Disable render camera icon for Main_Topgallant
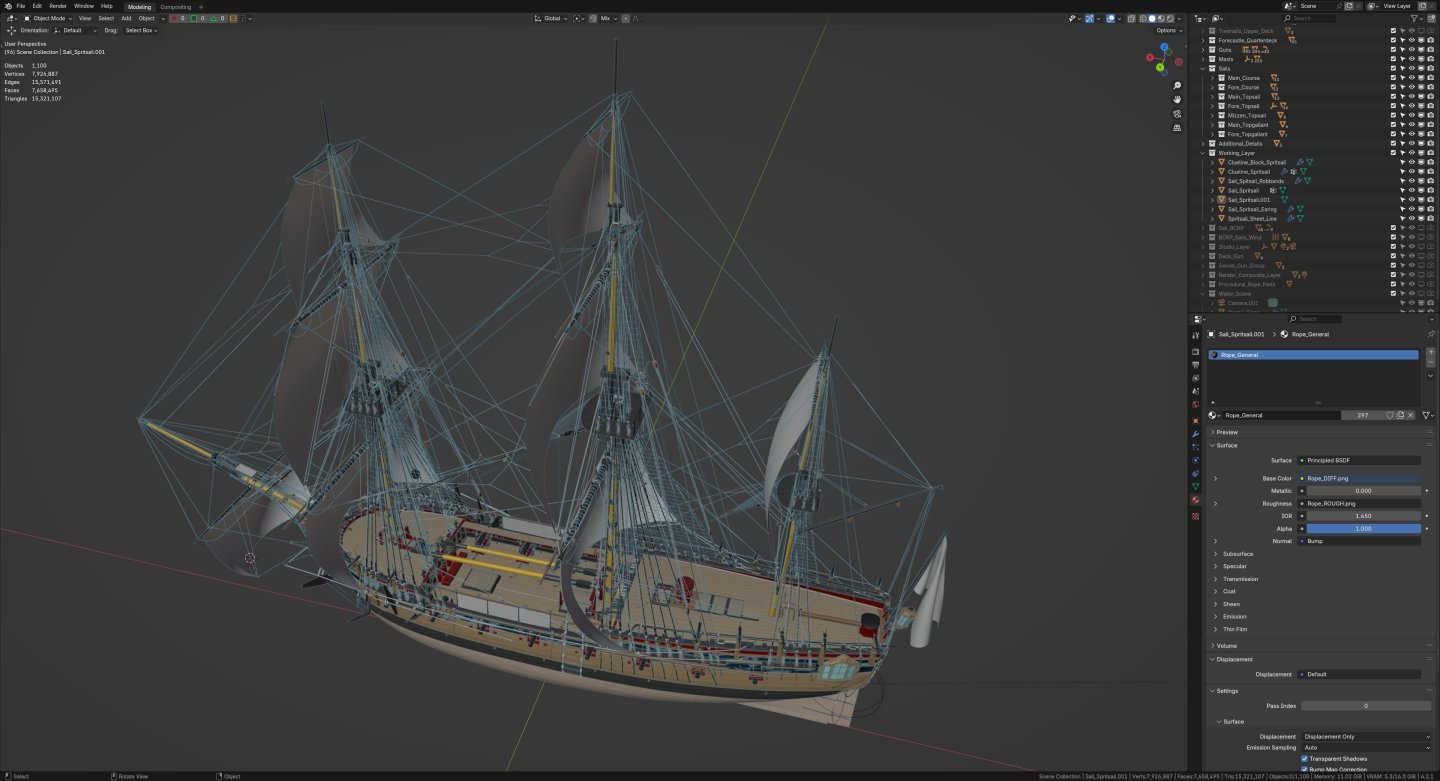 coord(1431,125)
